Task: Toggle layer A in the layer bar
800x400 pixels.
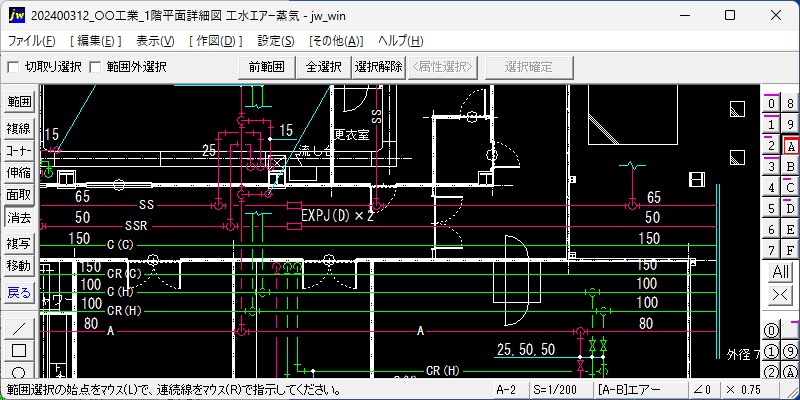Action: pyautogui.click(x=790, y=146)
